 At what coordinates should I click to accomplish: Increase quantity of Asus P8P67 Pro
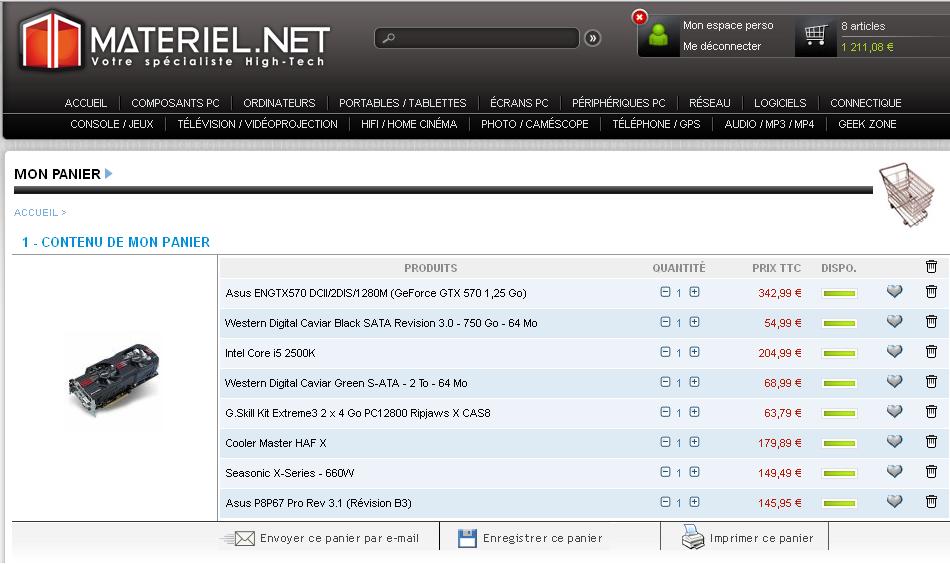pyautogui.click(x=694, y=502)
